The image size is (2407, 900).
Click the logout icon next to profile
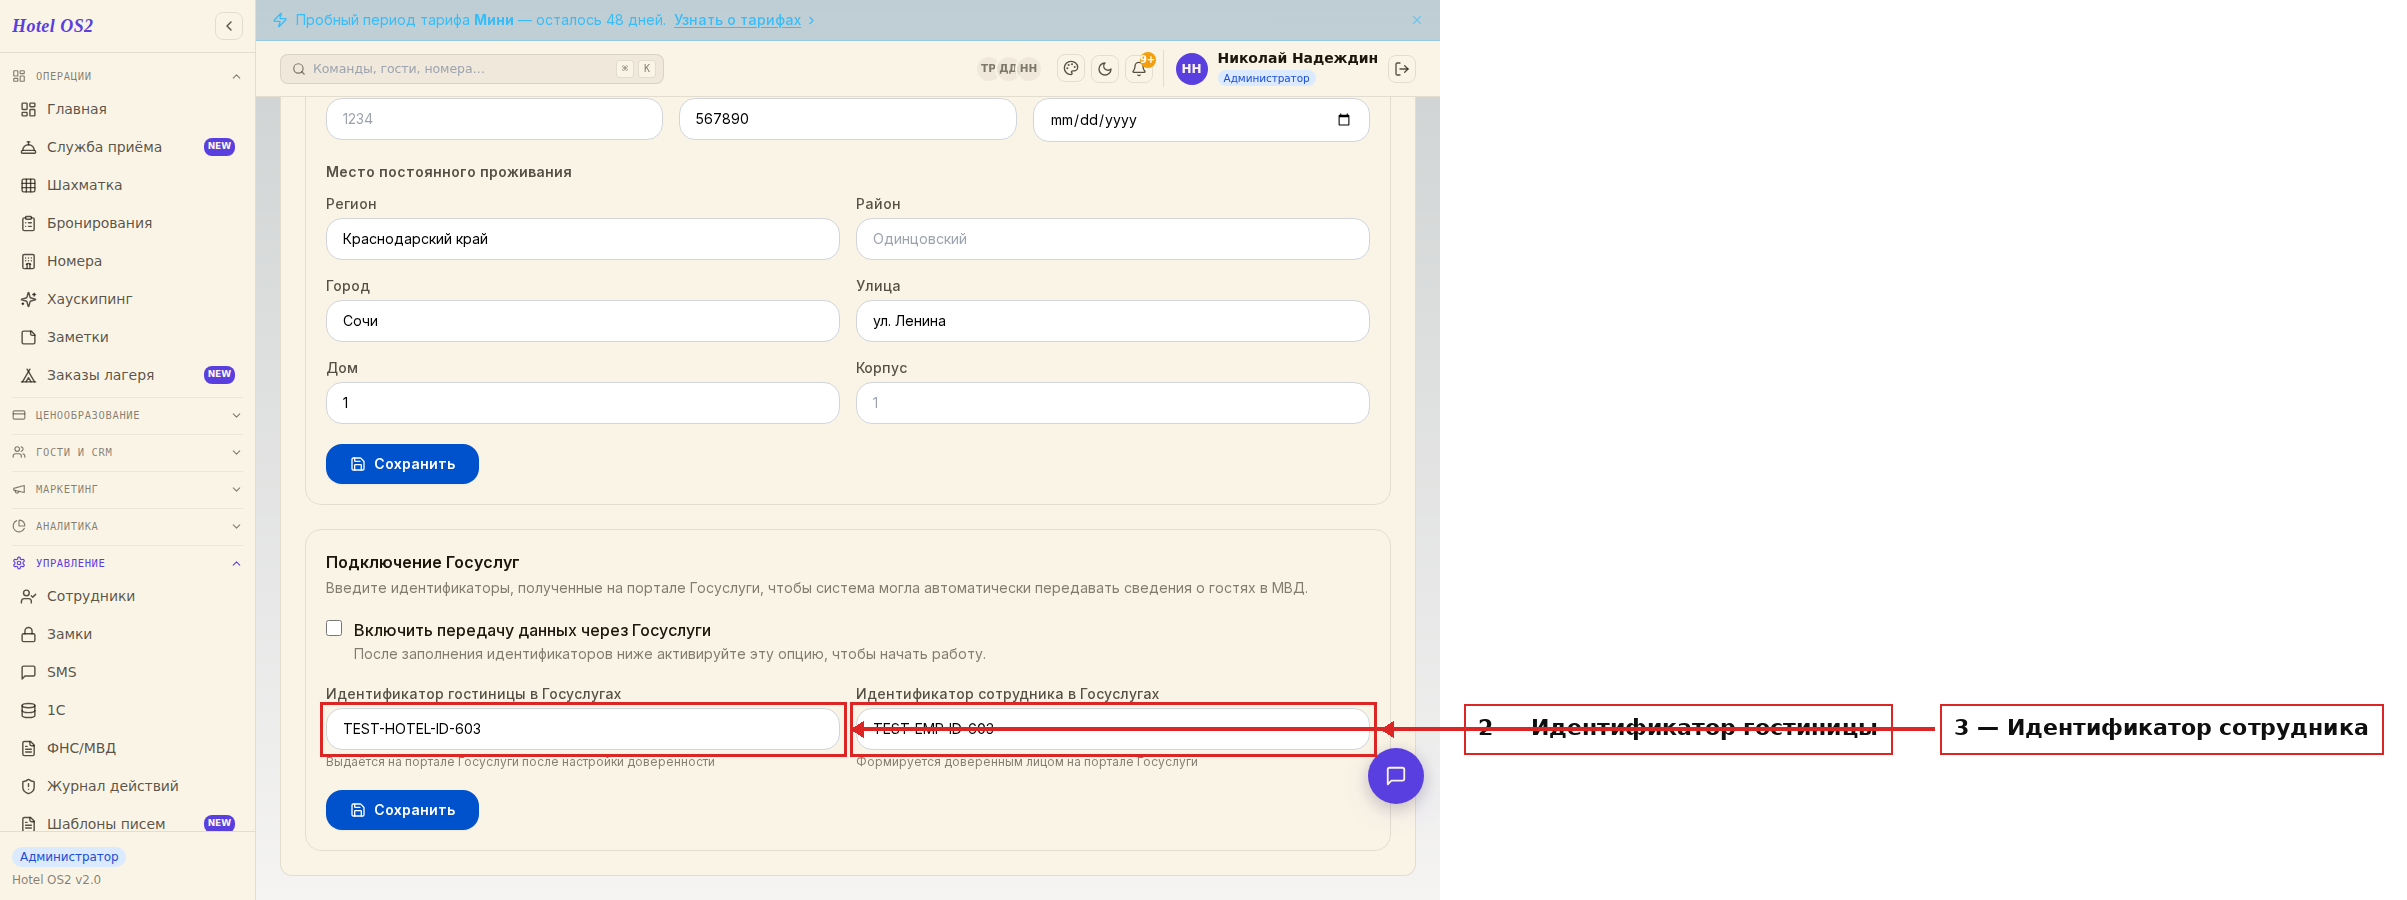coord(1402,69)
